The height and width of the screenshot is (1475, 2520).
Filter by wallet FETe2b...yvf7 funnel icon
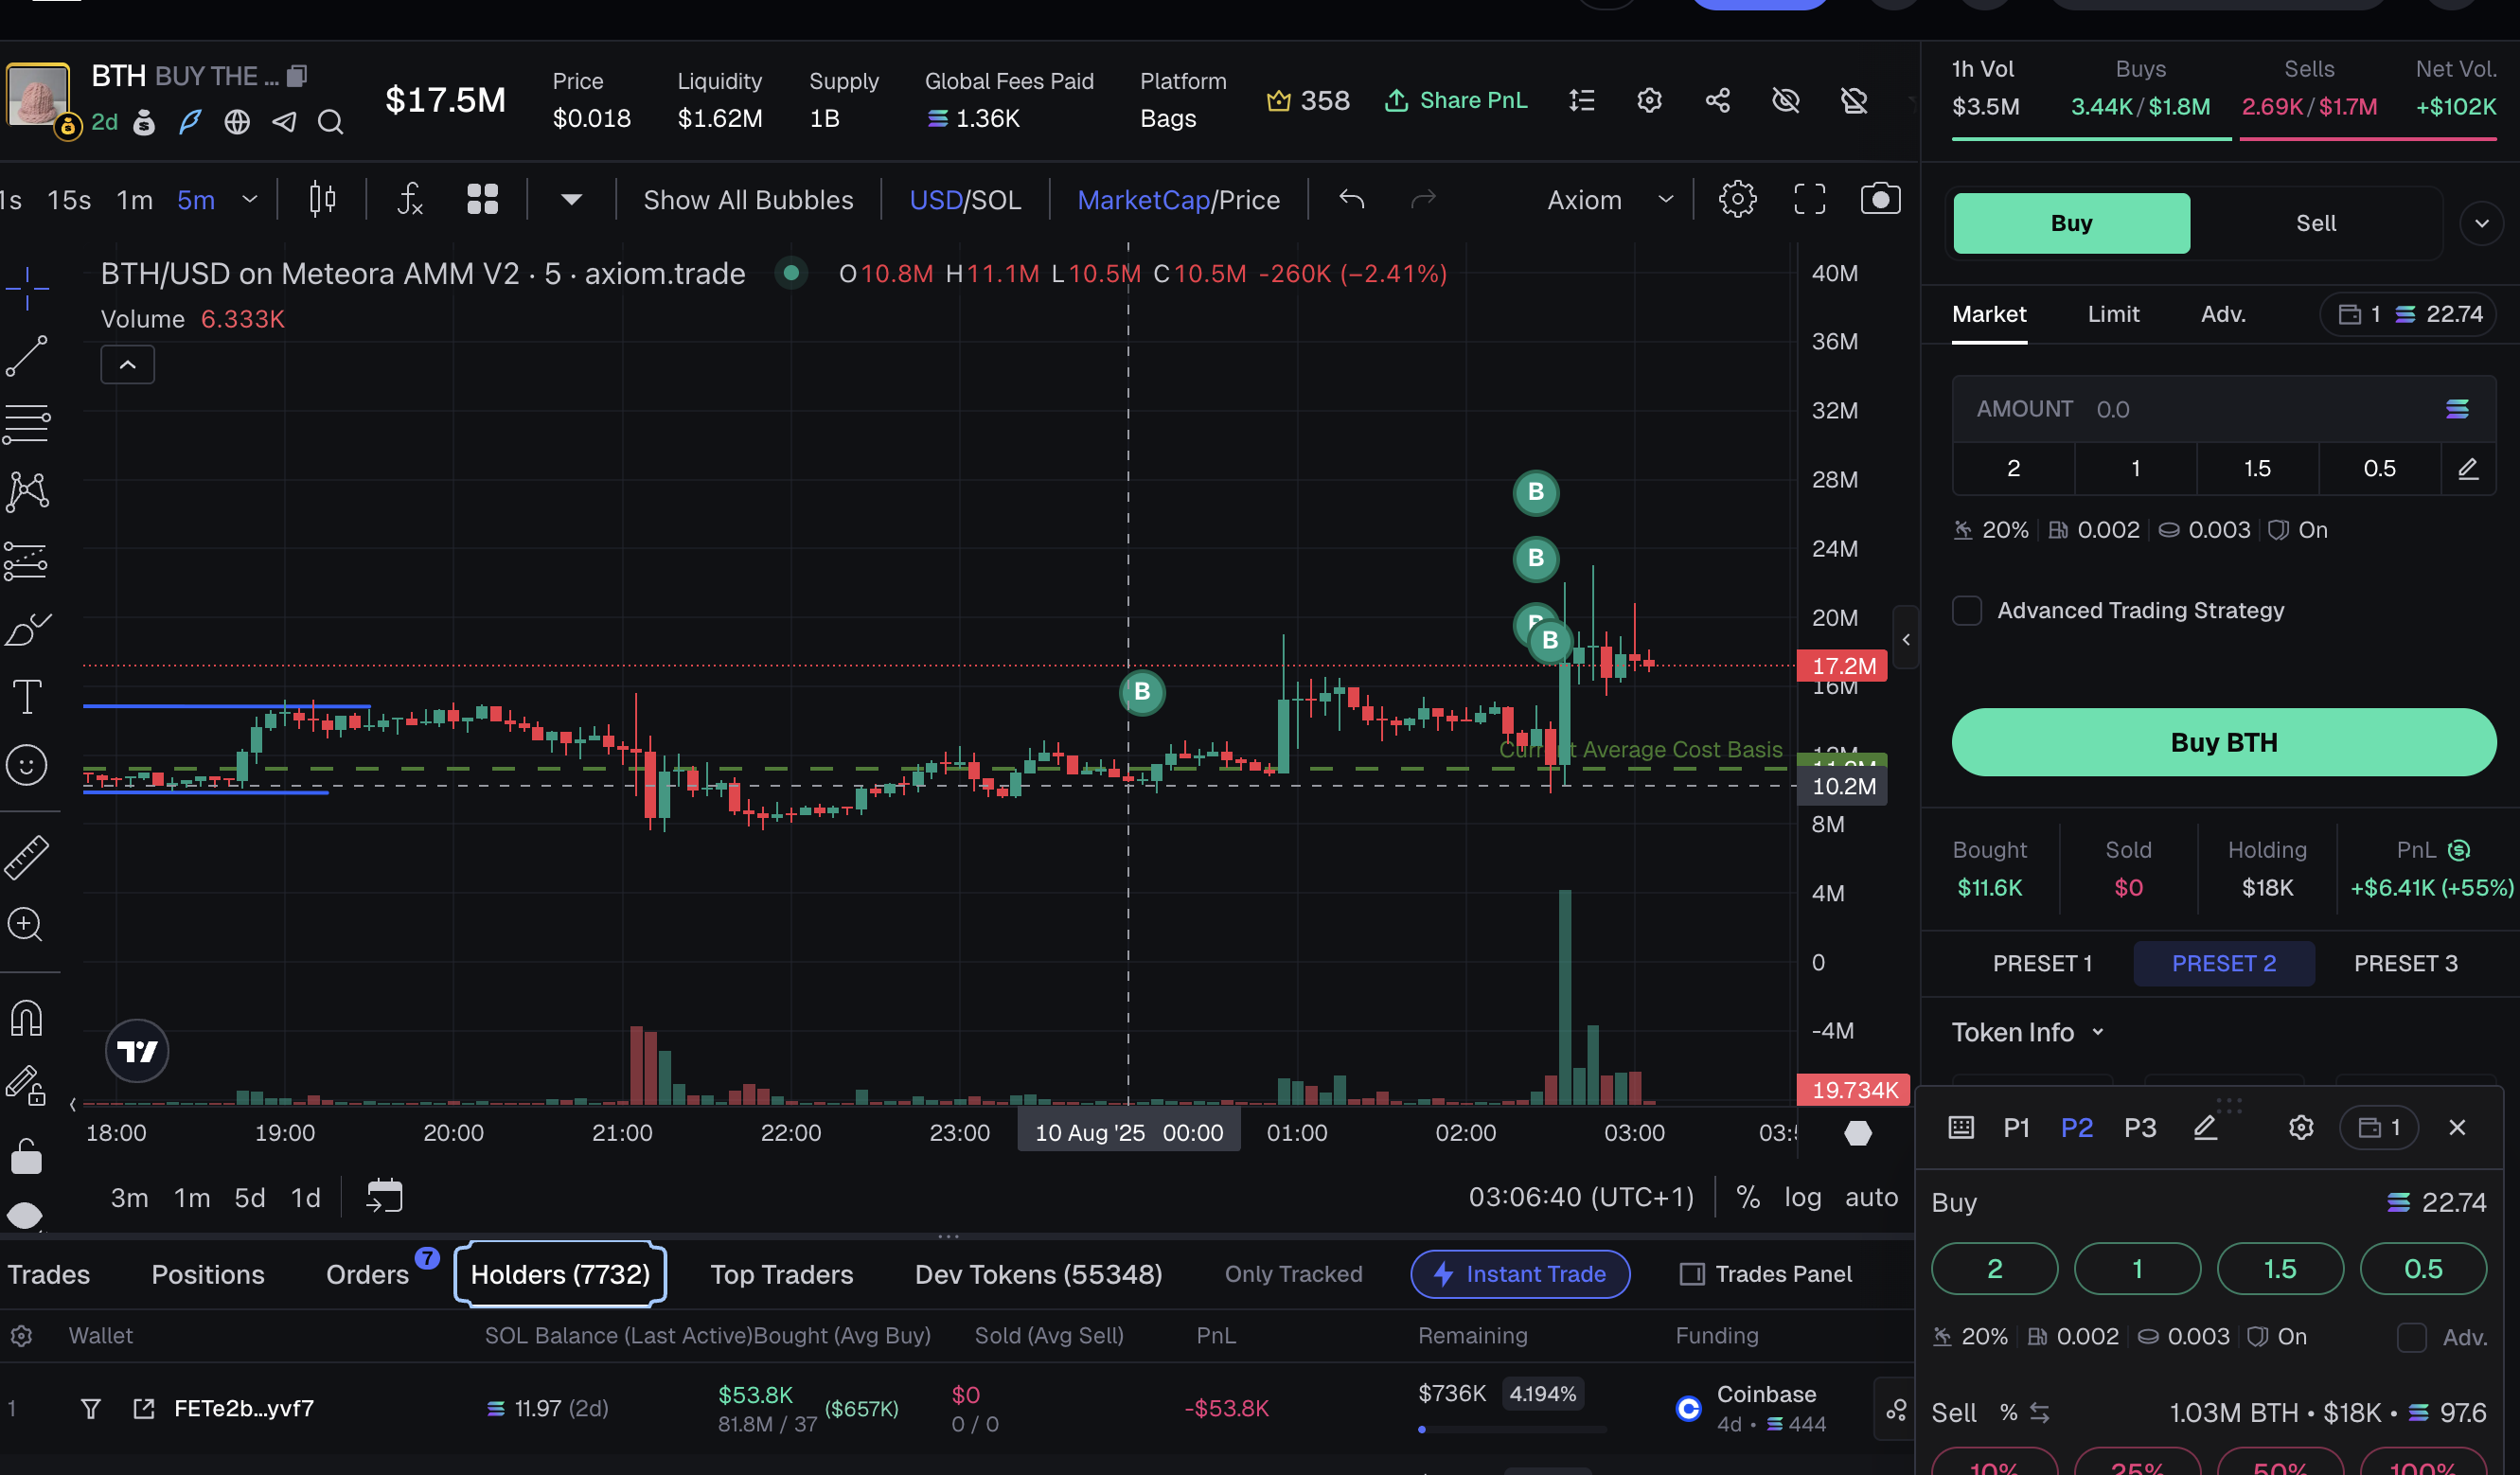tap(91, 1410)
